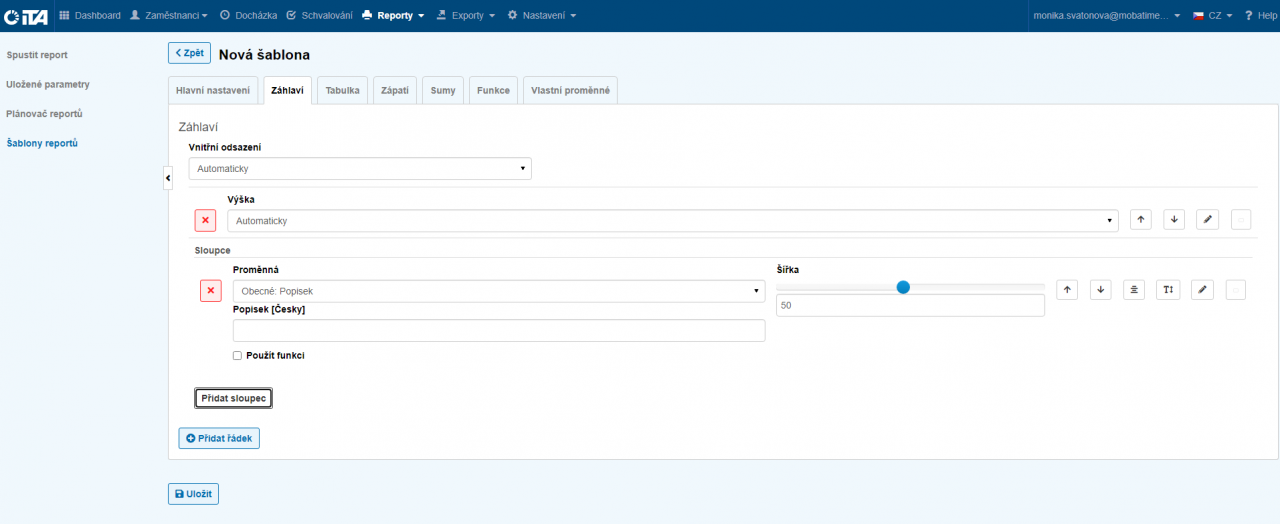Delete the header row with red X
This screenshot has width=1280, height=524.
[205, 220]
